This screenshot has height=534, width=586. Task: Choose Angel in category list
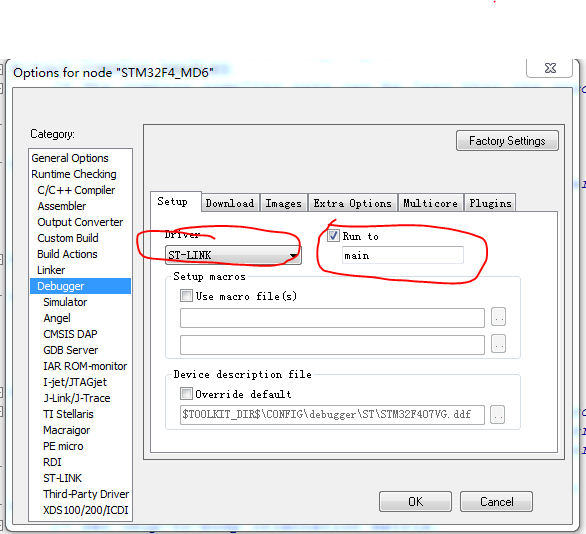(57, 318)
